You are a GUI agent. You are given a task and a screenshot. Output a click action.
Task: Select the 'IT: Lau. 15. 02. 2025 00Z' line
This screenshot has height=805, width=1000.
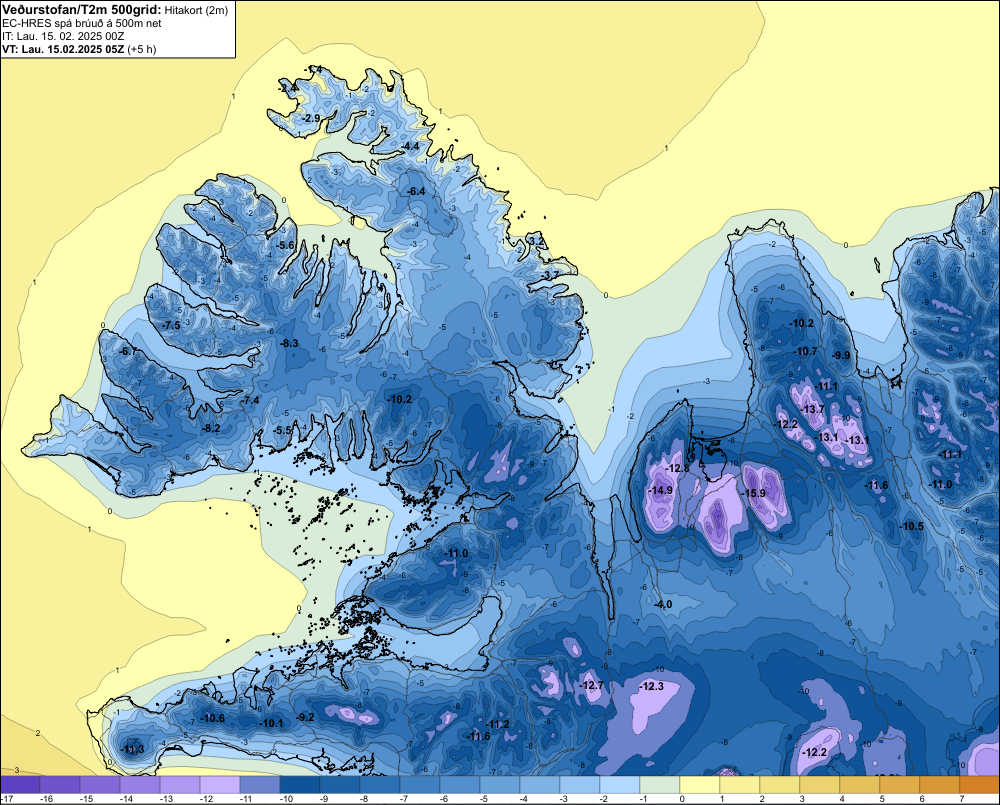click(63, 36)
